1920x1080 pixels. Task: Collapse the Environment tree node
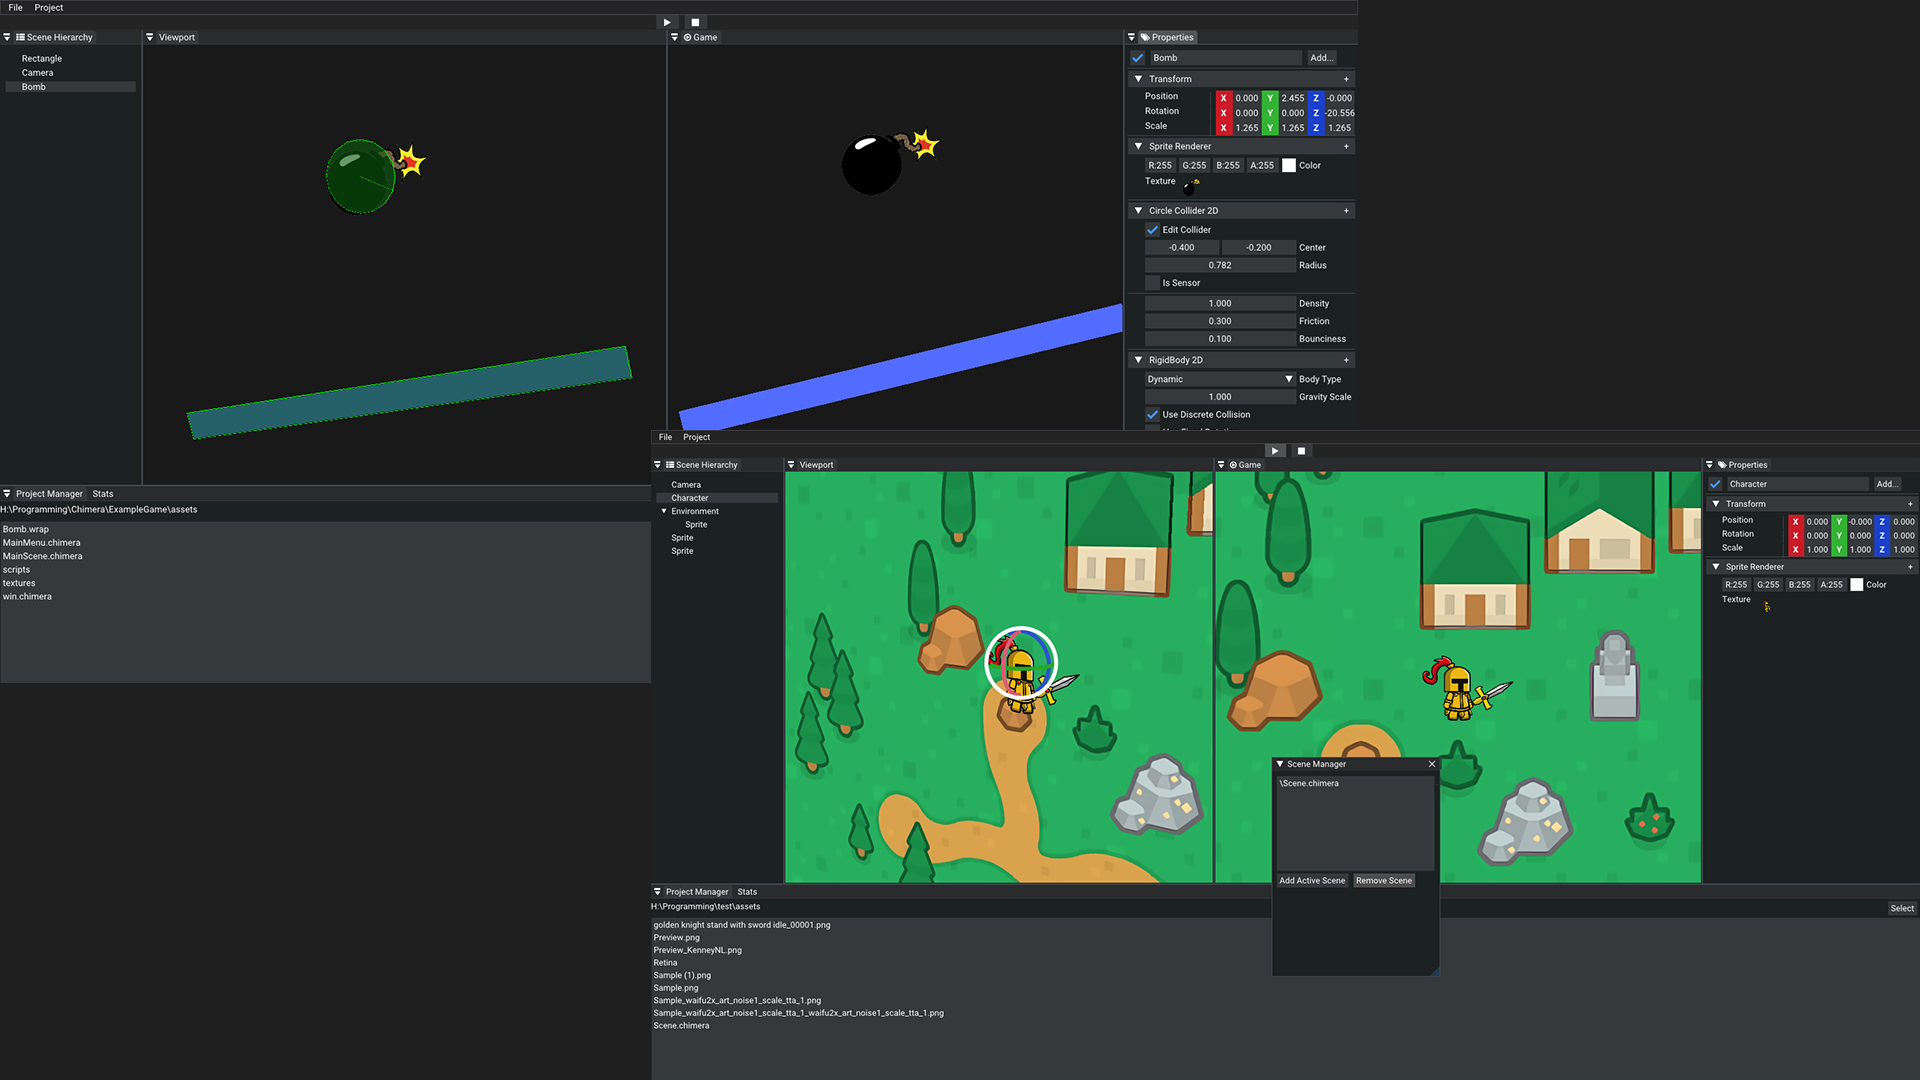(x=664, y=511)
